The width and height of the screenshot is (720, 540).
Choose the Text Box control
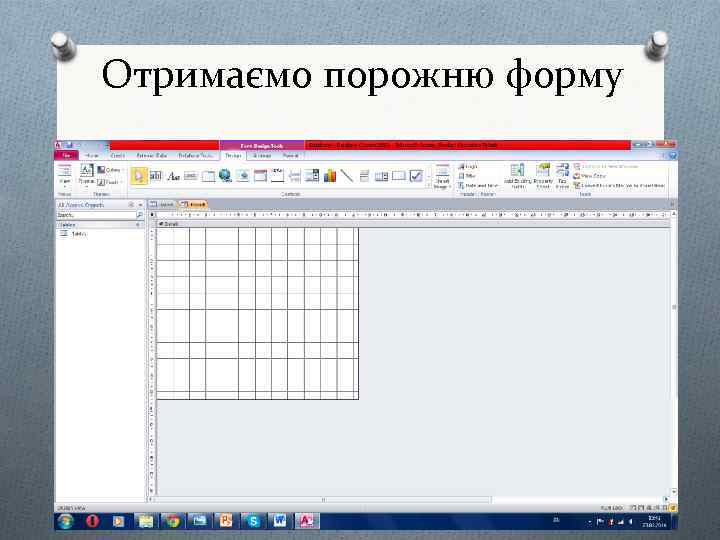coord(156,176)
